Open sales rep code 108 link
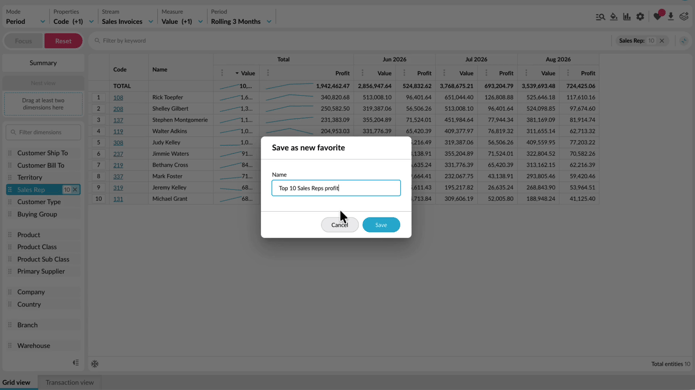 118,98
